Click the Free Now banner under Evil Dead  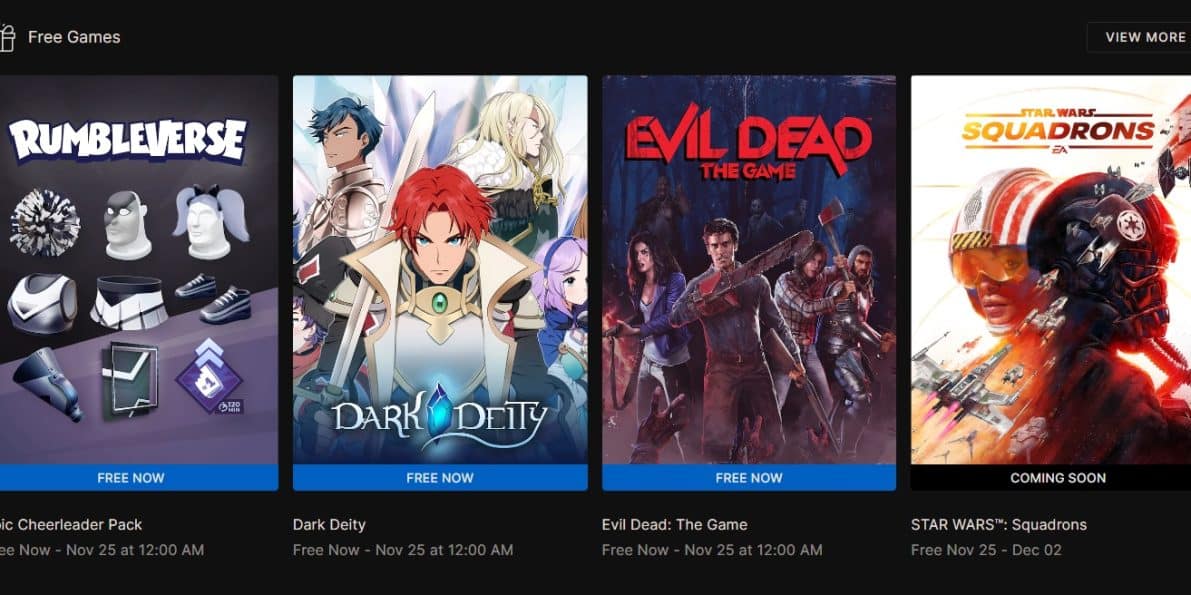[x=749, y=478]
